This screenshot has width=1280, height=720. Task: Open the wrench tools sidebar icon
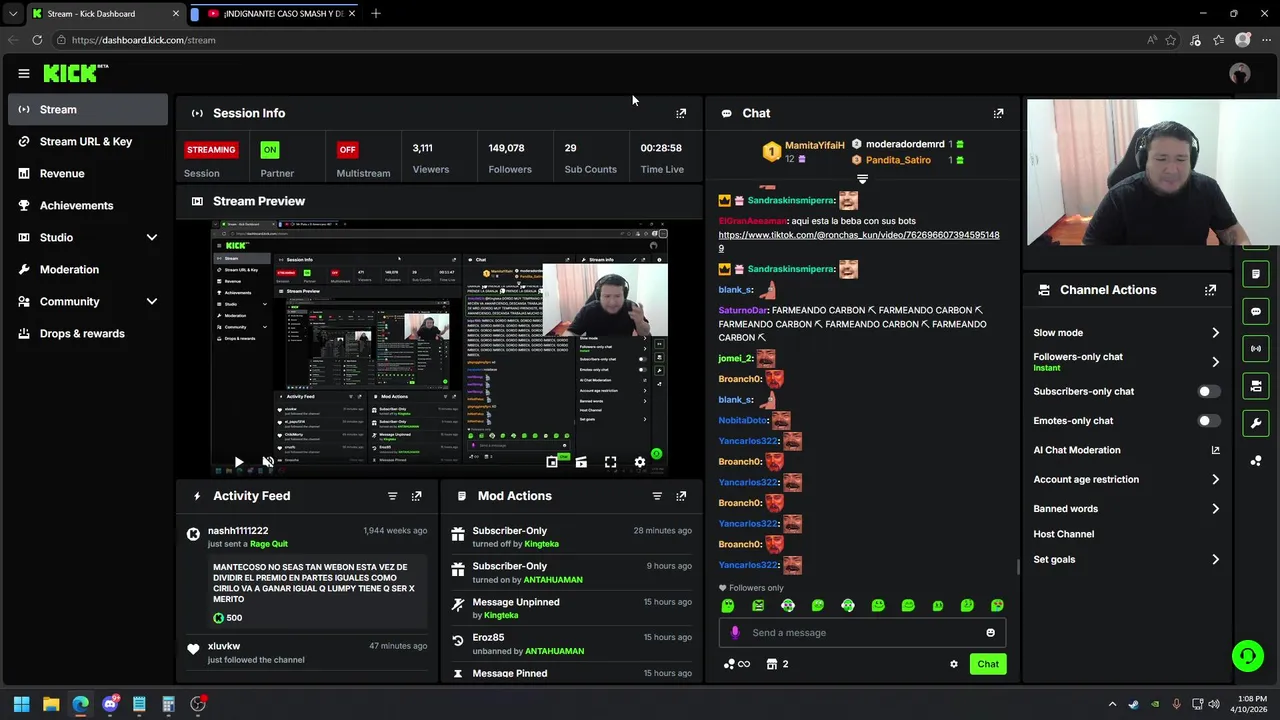(x=1256, y=423)
